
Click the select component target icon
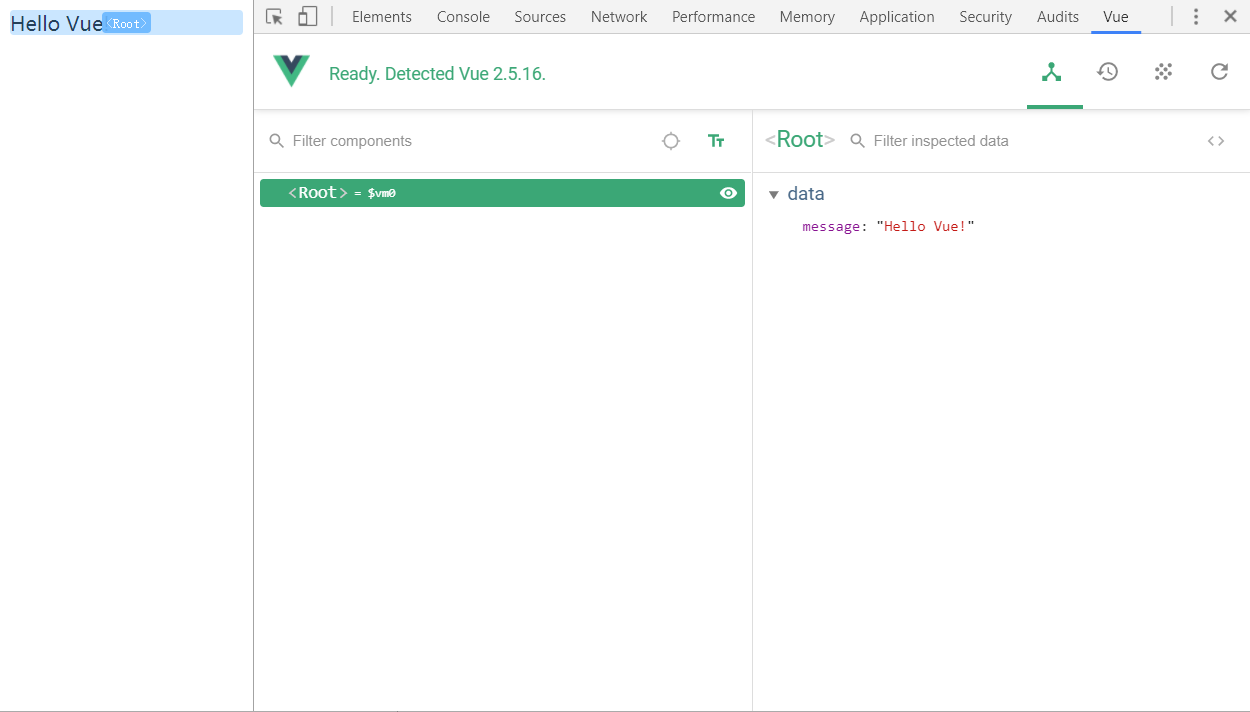click(x=671, y=141)
